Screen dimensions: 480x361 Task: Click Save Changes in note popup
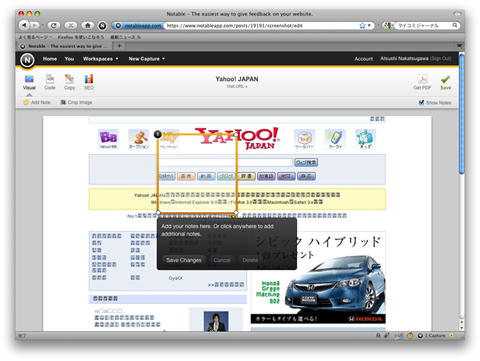(x=184, y=260)
